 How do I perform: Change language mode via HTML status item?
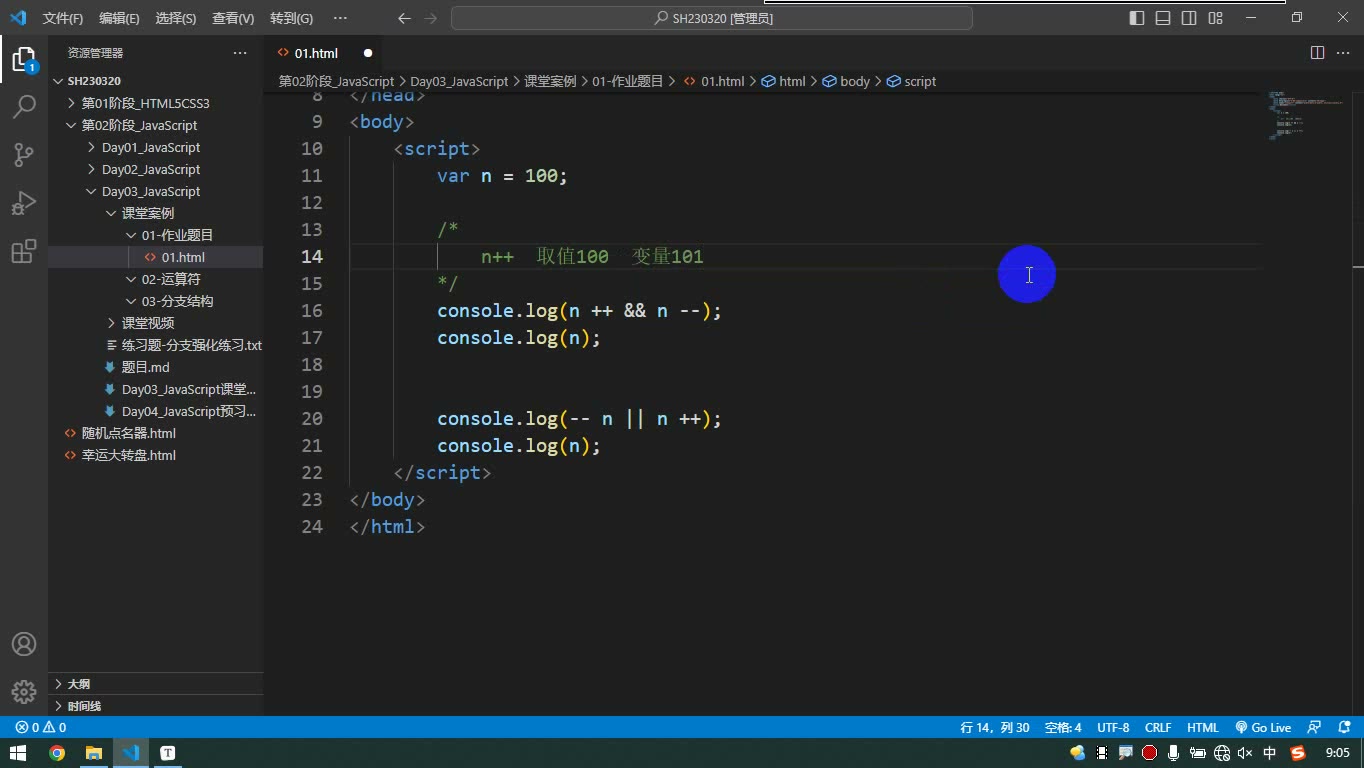click(x=1203, y=728)
